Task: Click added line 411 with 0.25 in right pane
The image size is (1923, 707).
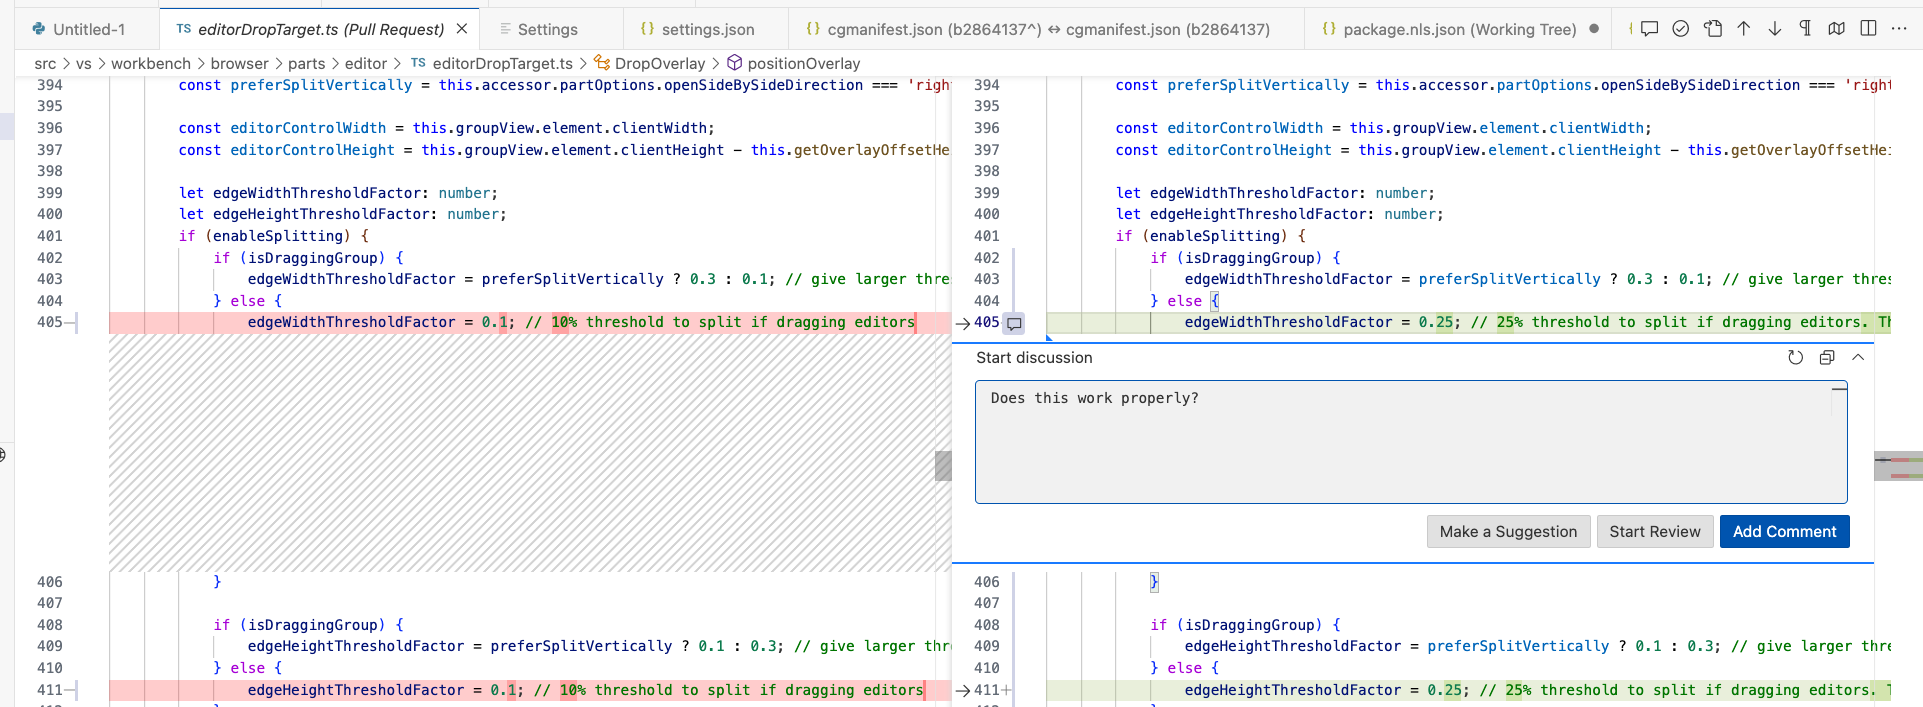Action: click(1468, 690)
